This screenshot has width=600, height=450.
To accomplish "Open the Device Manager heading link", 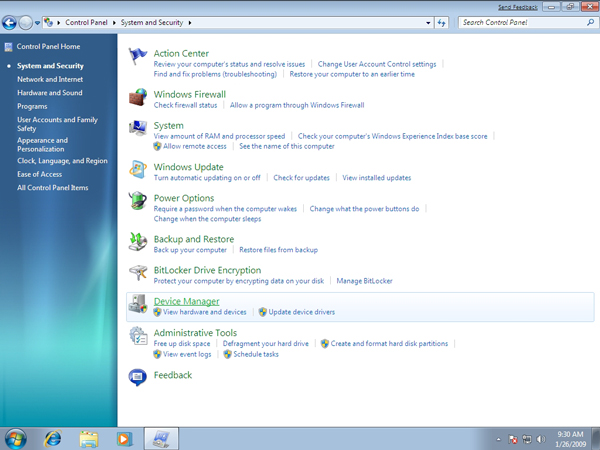I will (186, 301).
